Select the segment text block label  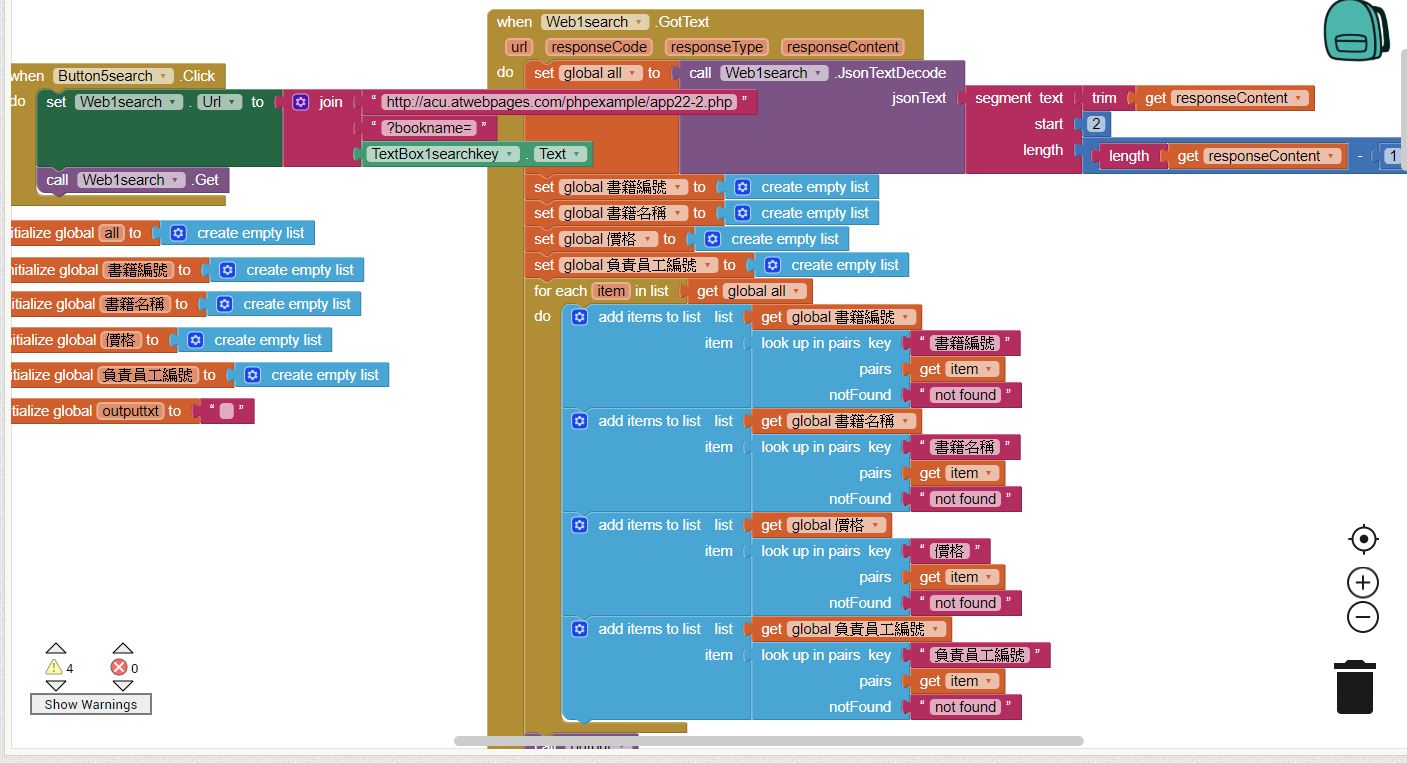coord(1019,98)
